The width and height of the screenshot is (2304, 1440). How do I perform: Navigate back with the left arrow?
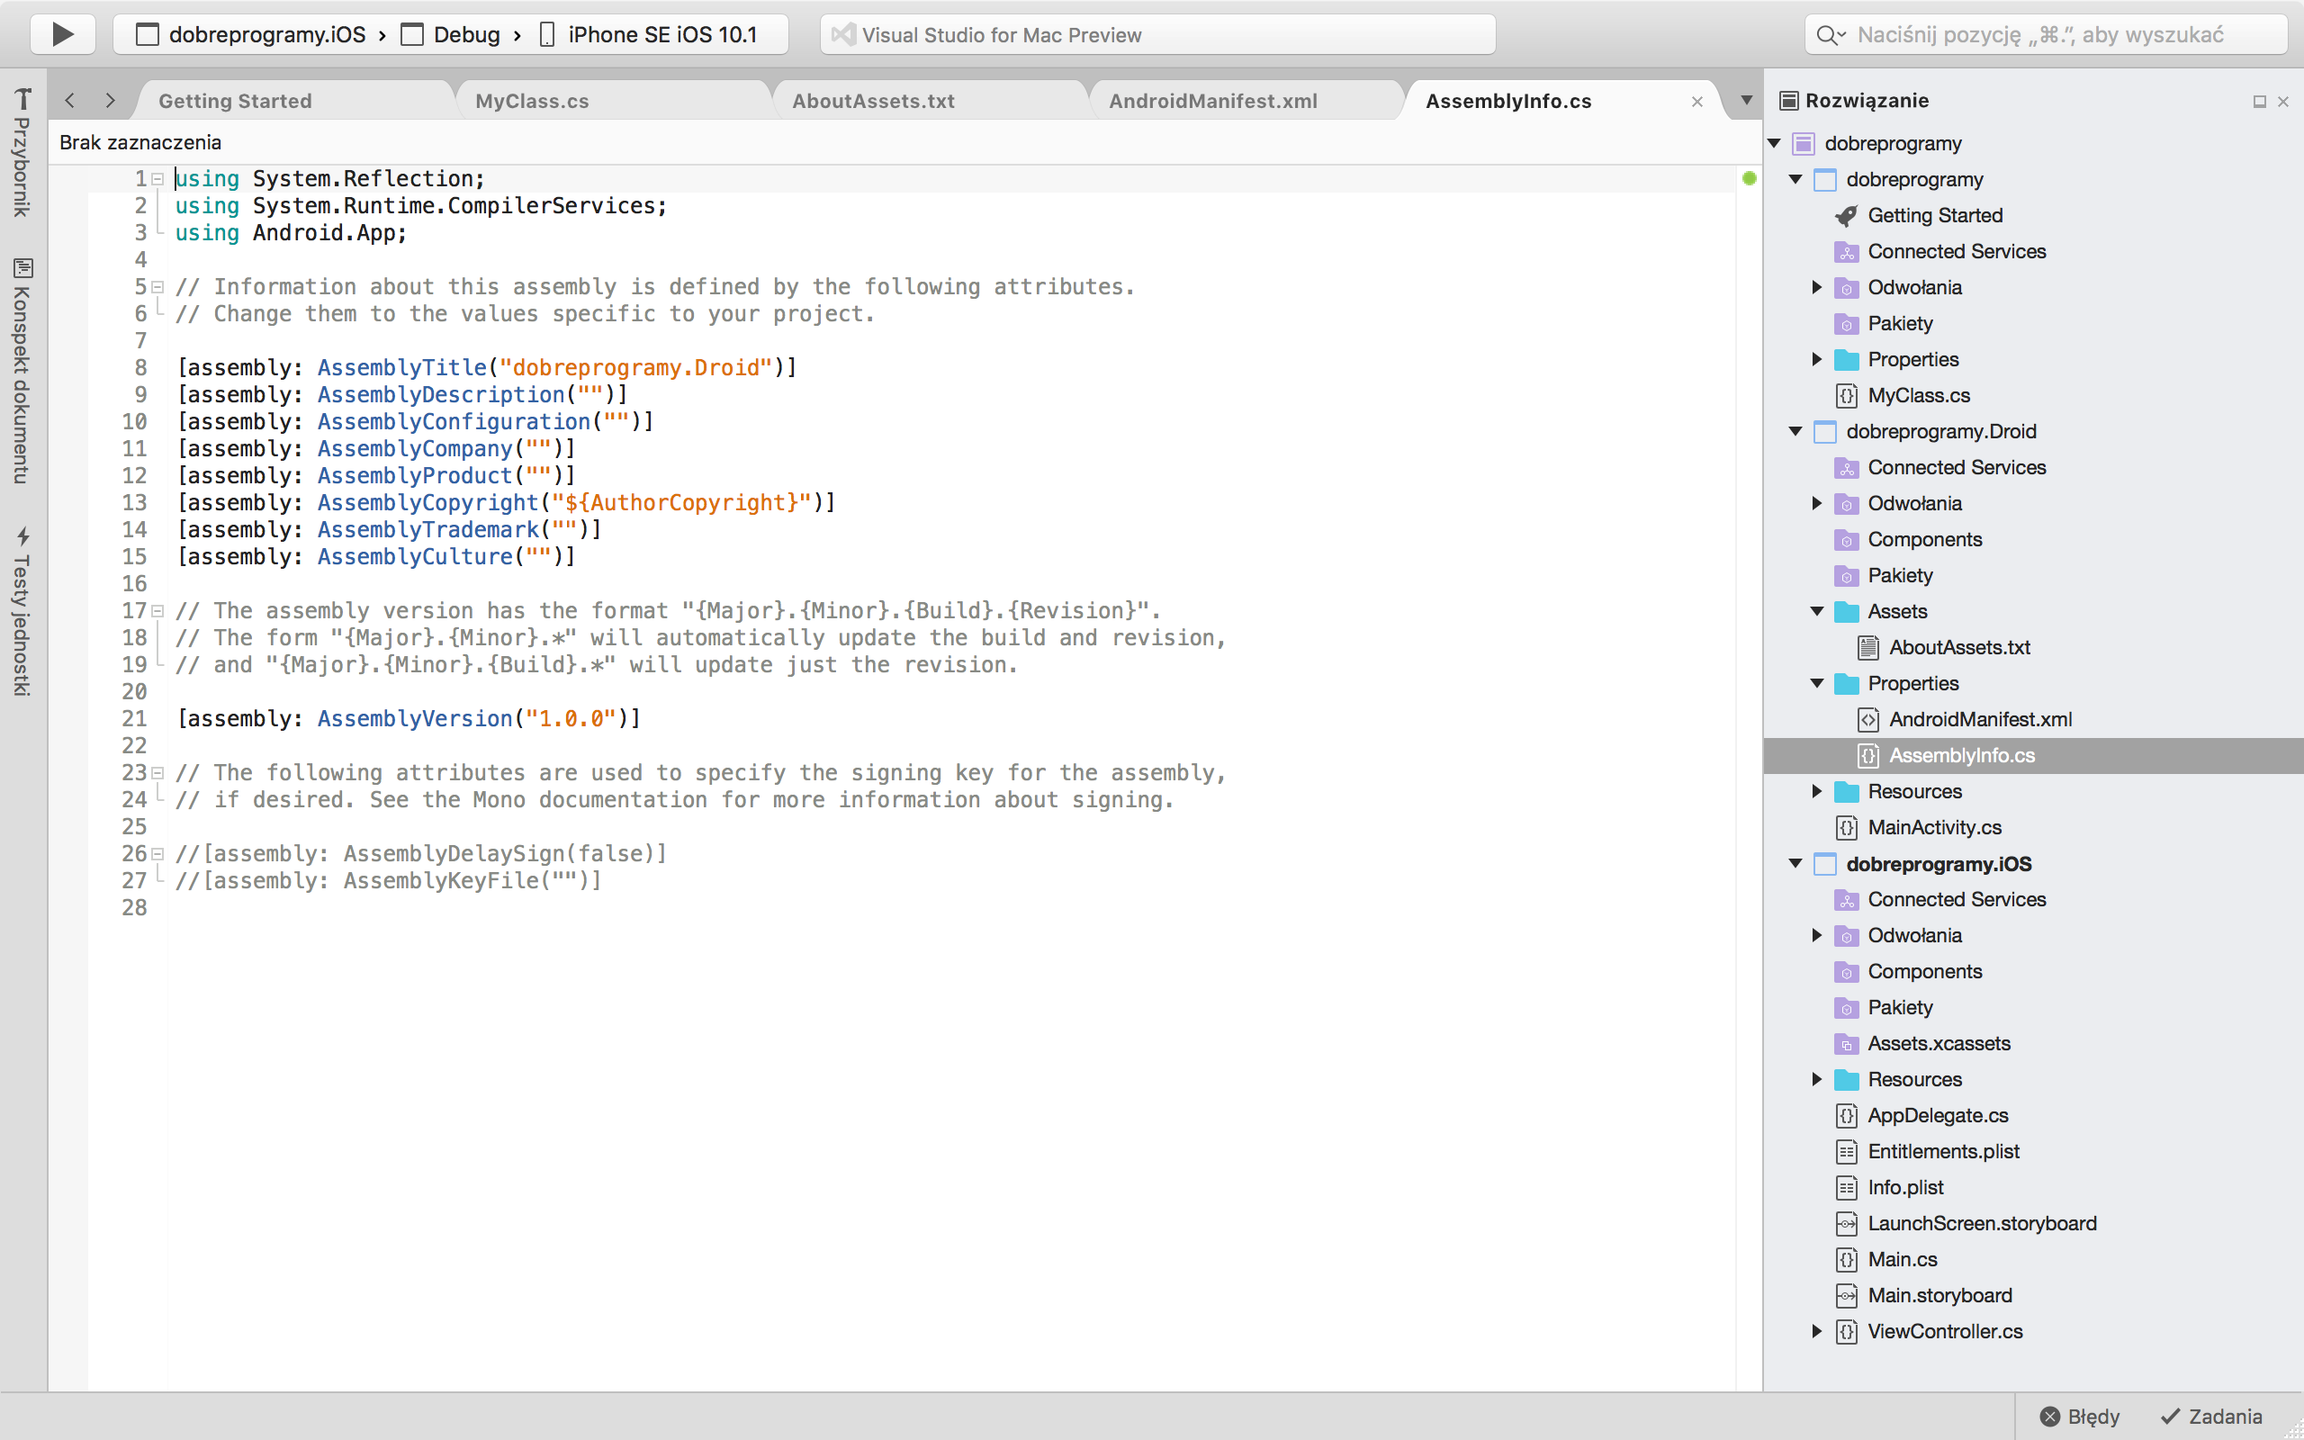(70, 100)
